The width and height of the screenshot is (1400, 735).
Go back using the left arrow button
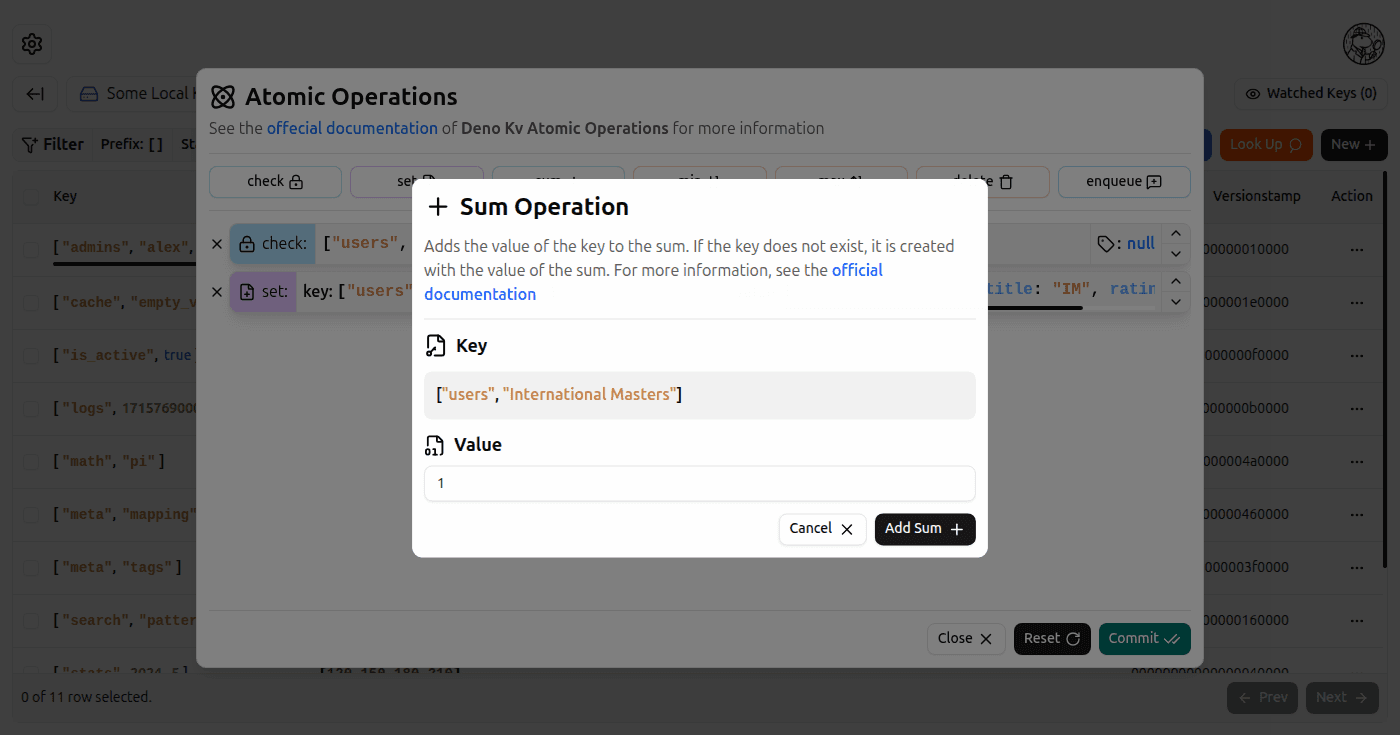pyautogui.click(x=35, y=94)
